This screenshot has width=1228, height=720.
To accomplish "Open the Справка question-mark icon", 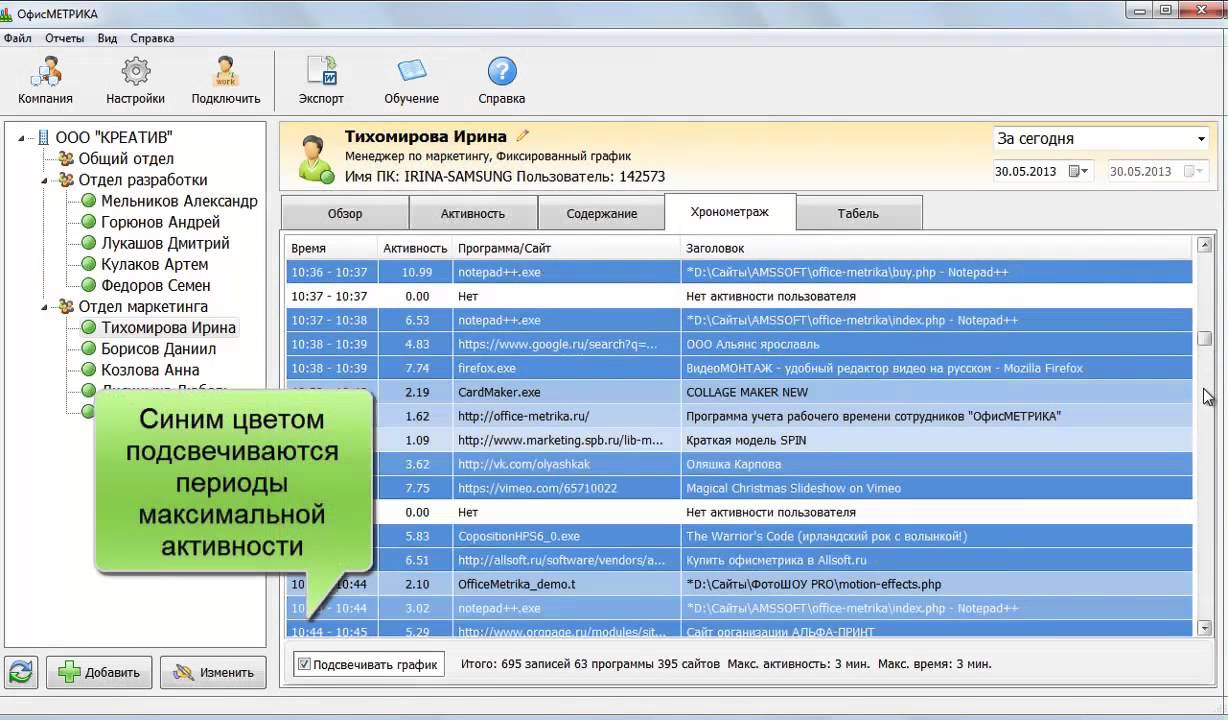I will pos(501,74).
